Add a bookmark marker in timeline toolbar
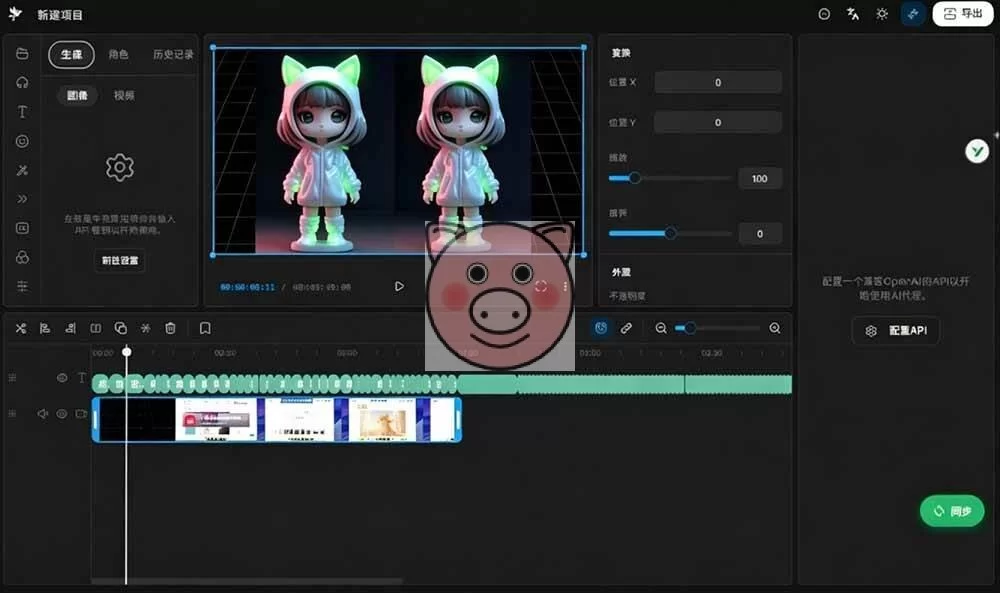 (x=205, y=328)
